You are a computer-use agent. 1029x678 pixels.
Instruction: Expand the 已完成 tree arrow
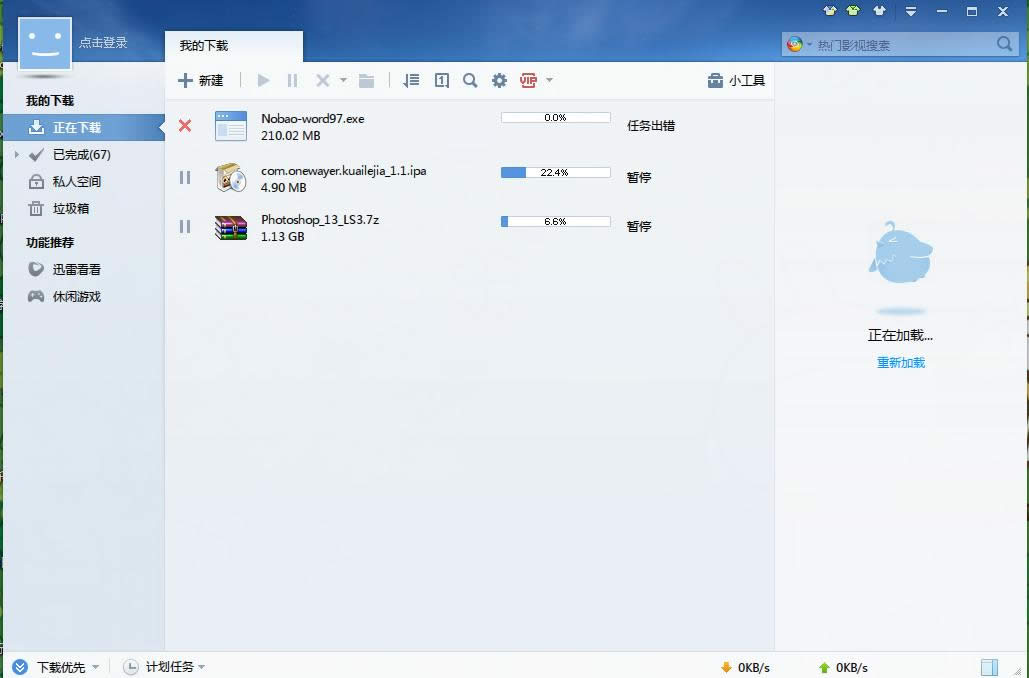tap(16, 155)
